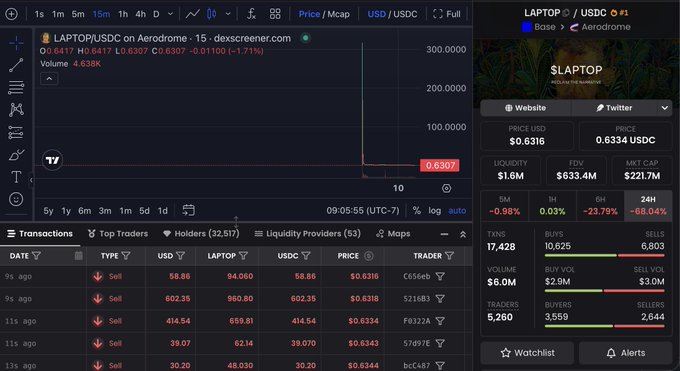This screenshot has width=680, height=371.
Task: Minimize the transactions panel
Action: click(444, 234)
